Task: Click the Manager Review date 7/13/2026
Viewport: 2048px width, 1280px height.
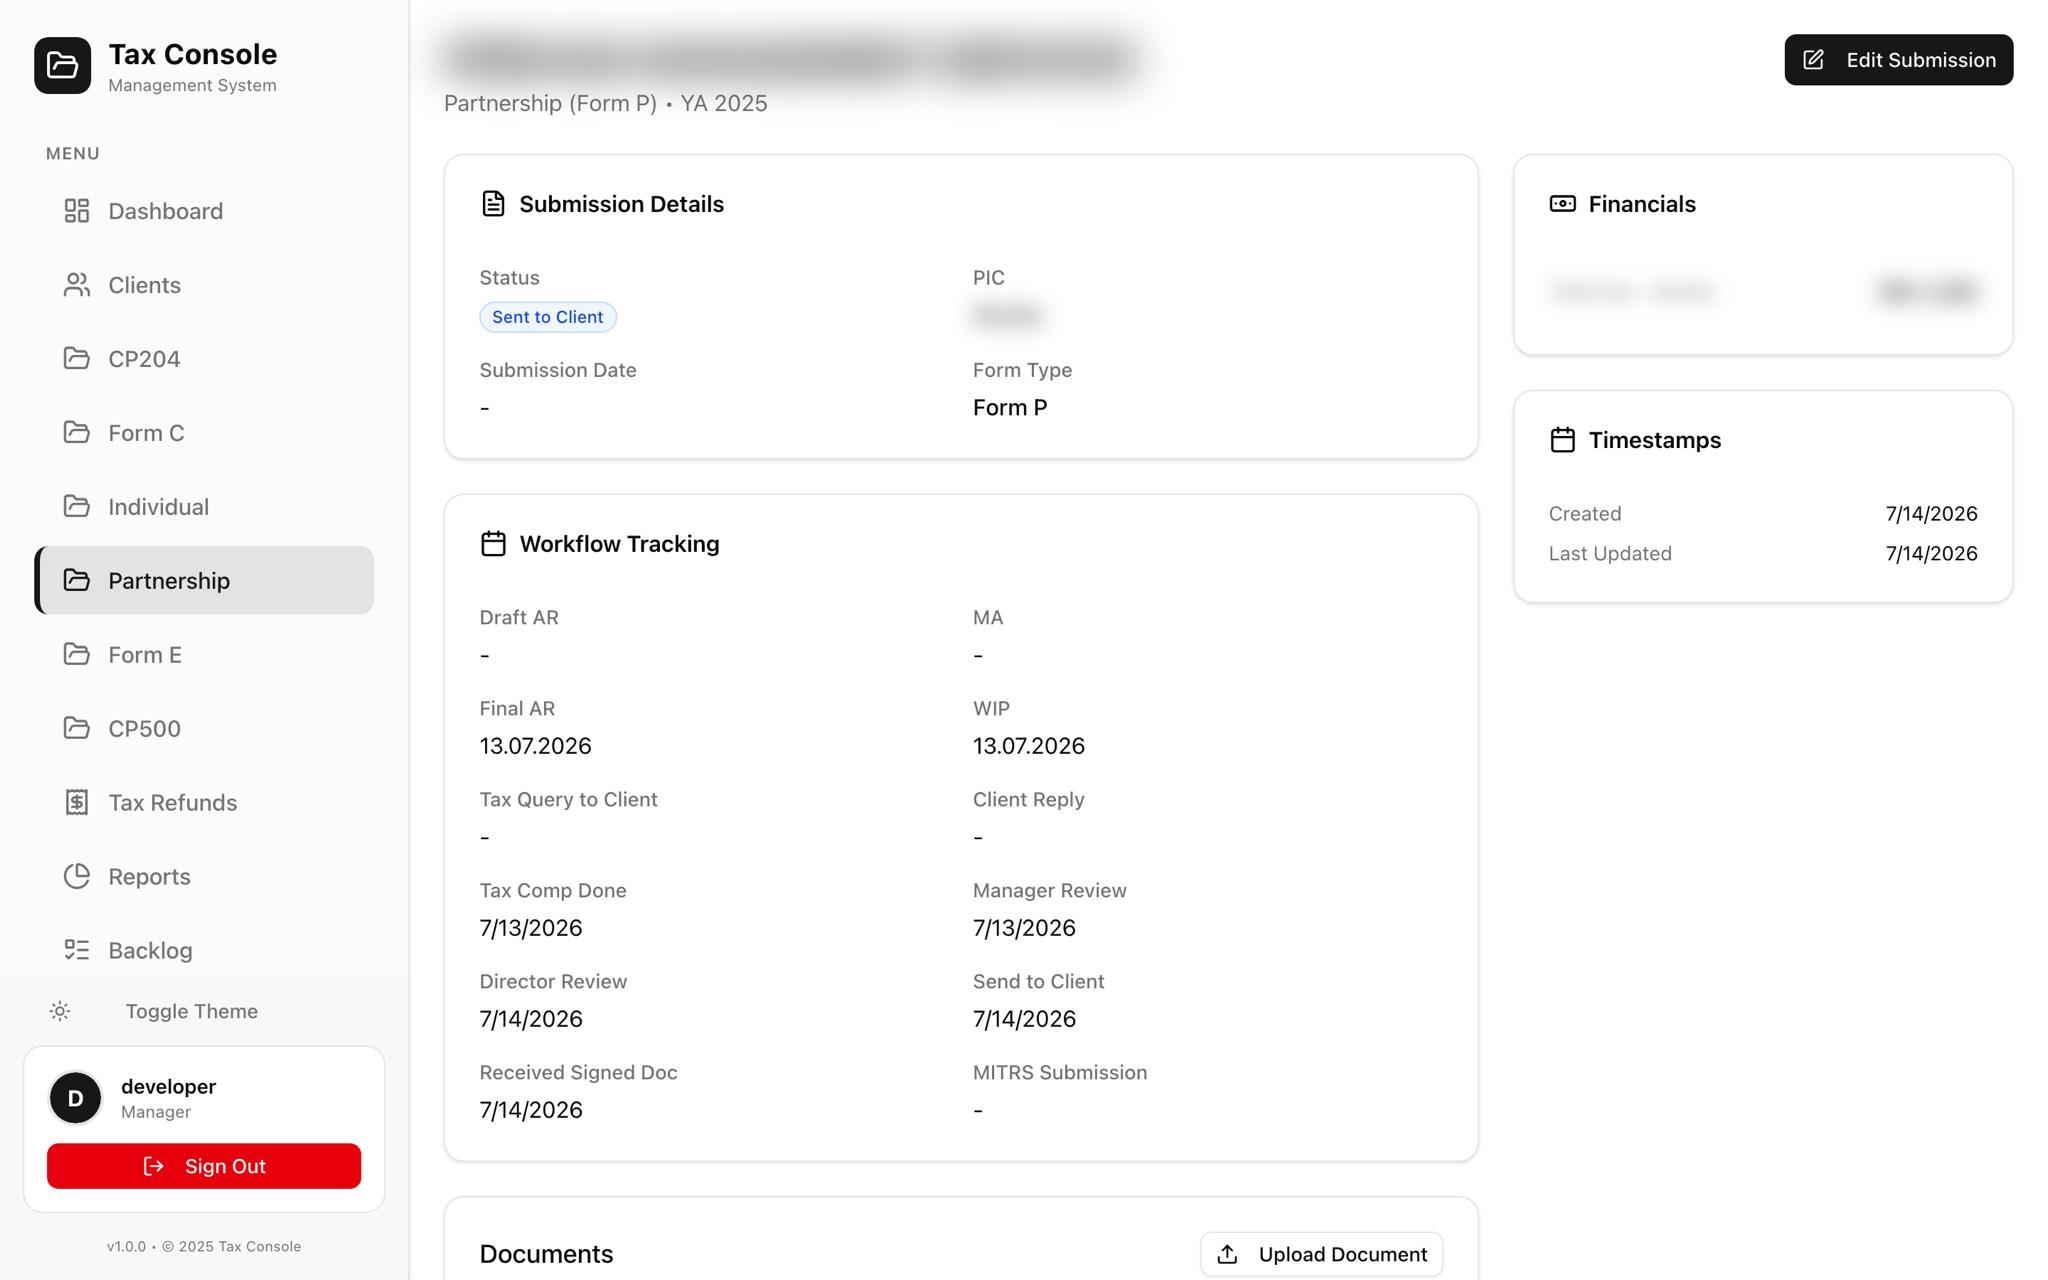Action: pos(1024,928)
